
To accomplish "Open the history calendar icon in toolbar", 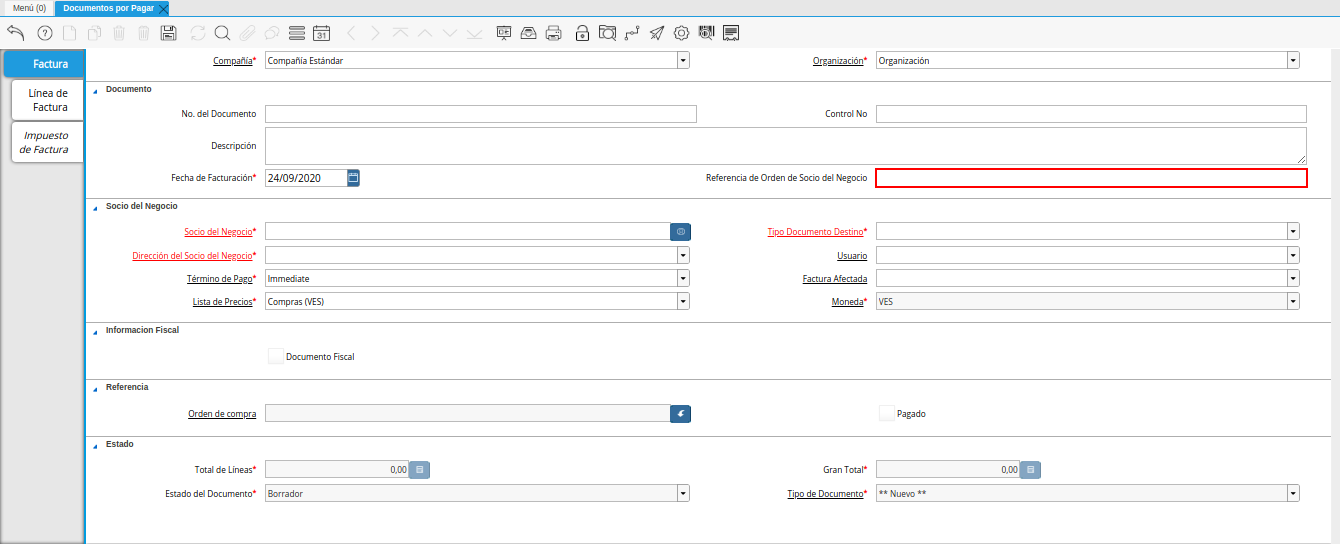I will [321, 33].
